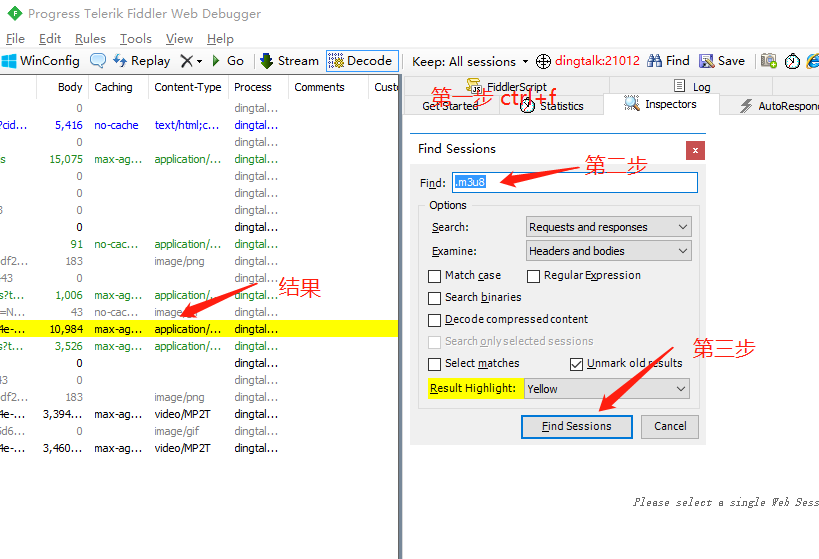Open the Keep: All sessions dropdown
Image resolution: width=819 pixels, height=559 pixels.
pyautogui.click(x=470, y=62)
